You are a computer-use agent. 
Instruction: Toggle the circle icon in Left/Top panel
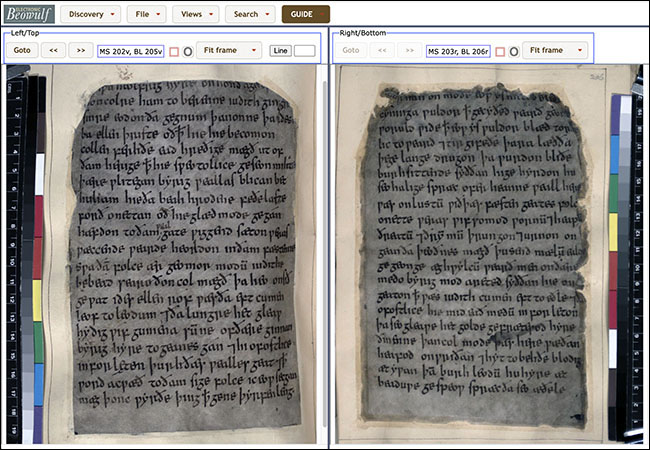pos(188,52)
